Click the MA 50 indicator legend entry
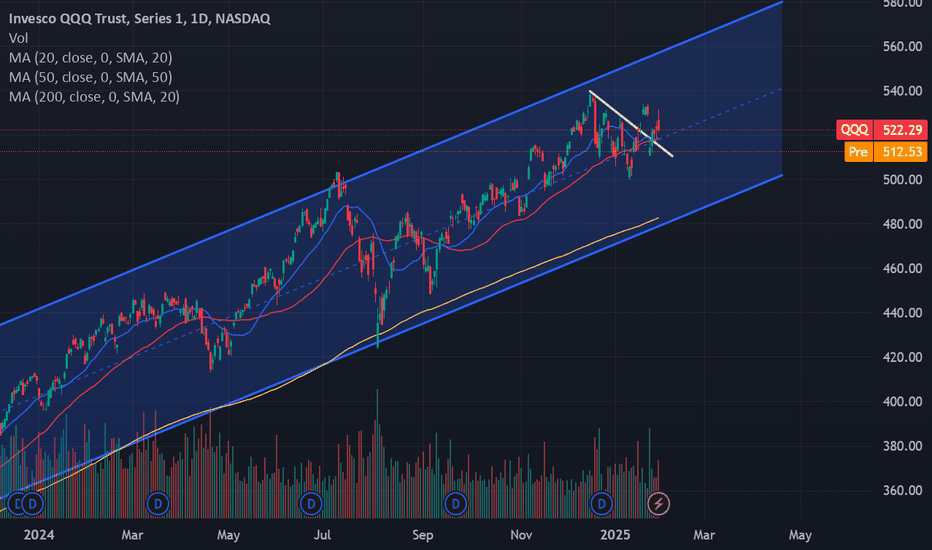This screenshot has height=550, width=932. point(90,77)
